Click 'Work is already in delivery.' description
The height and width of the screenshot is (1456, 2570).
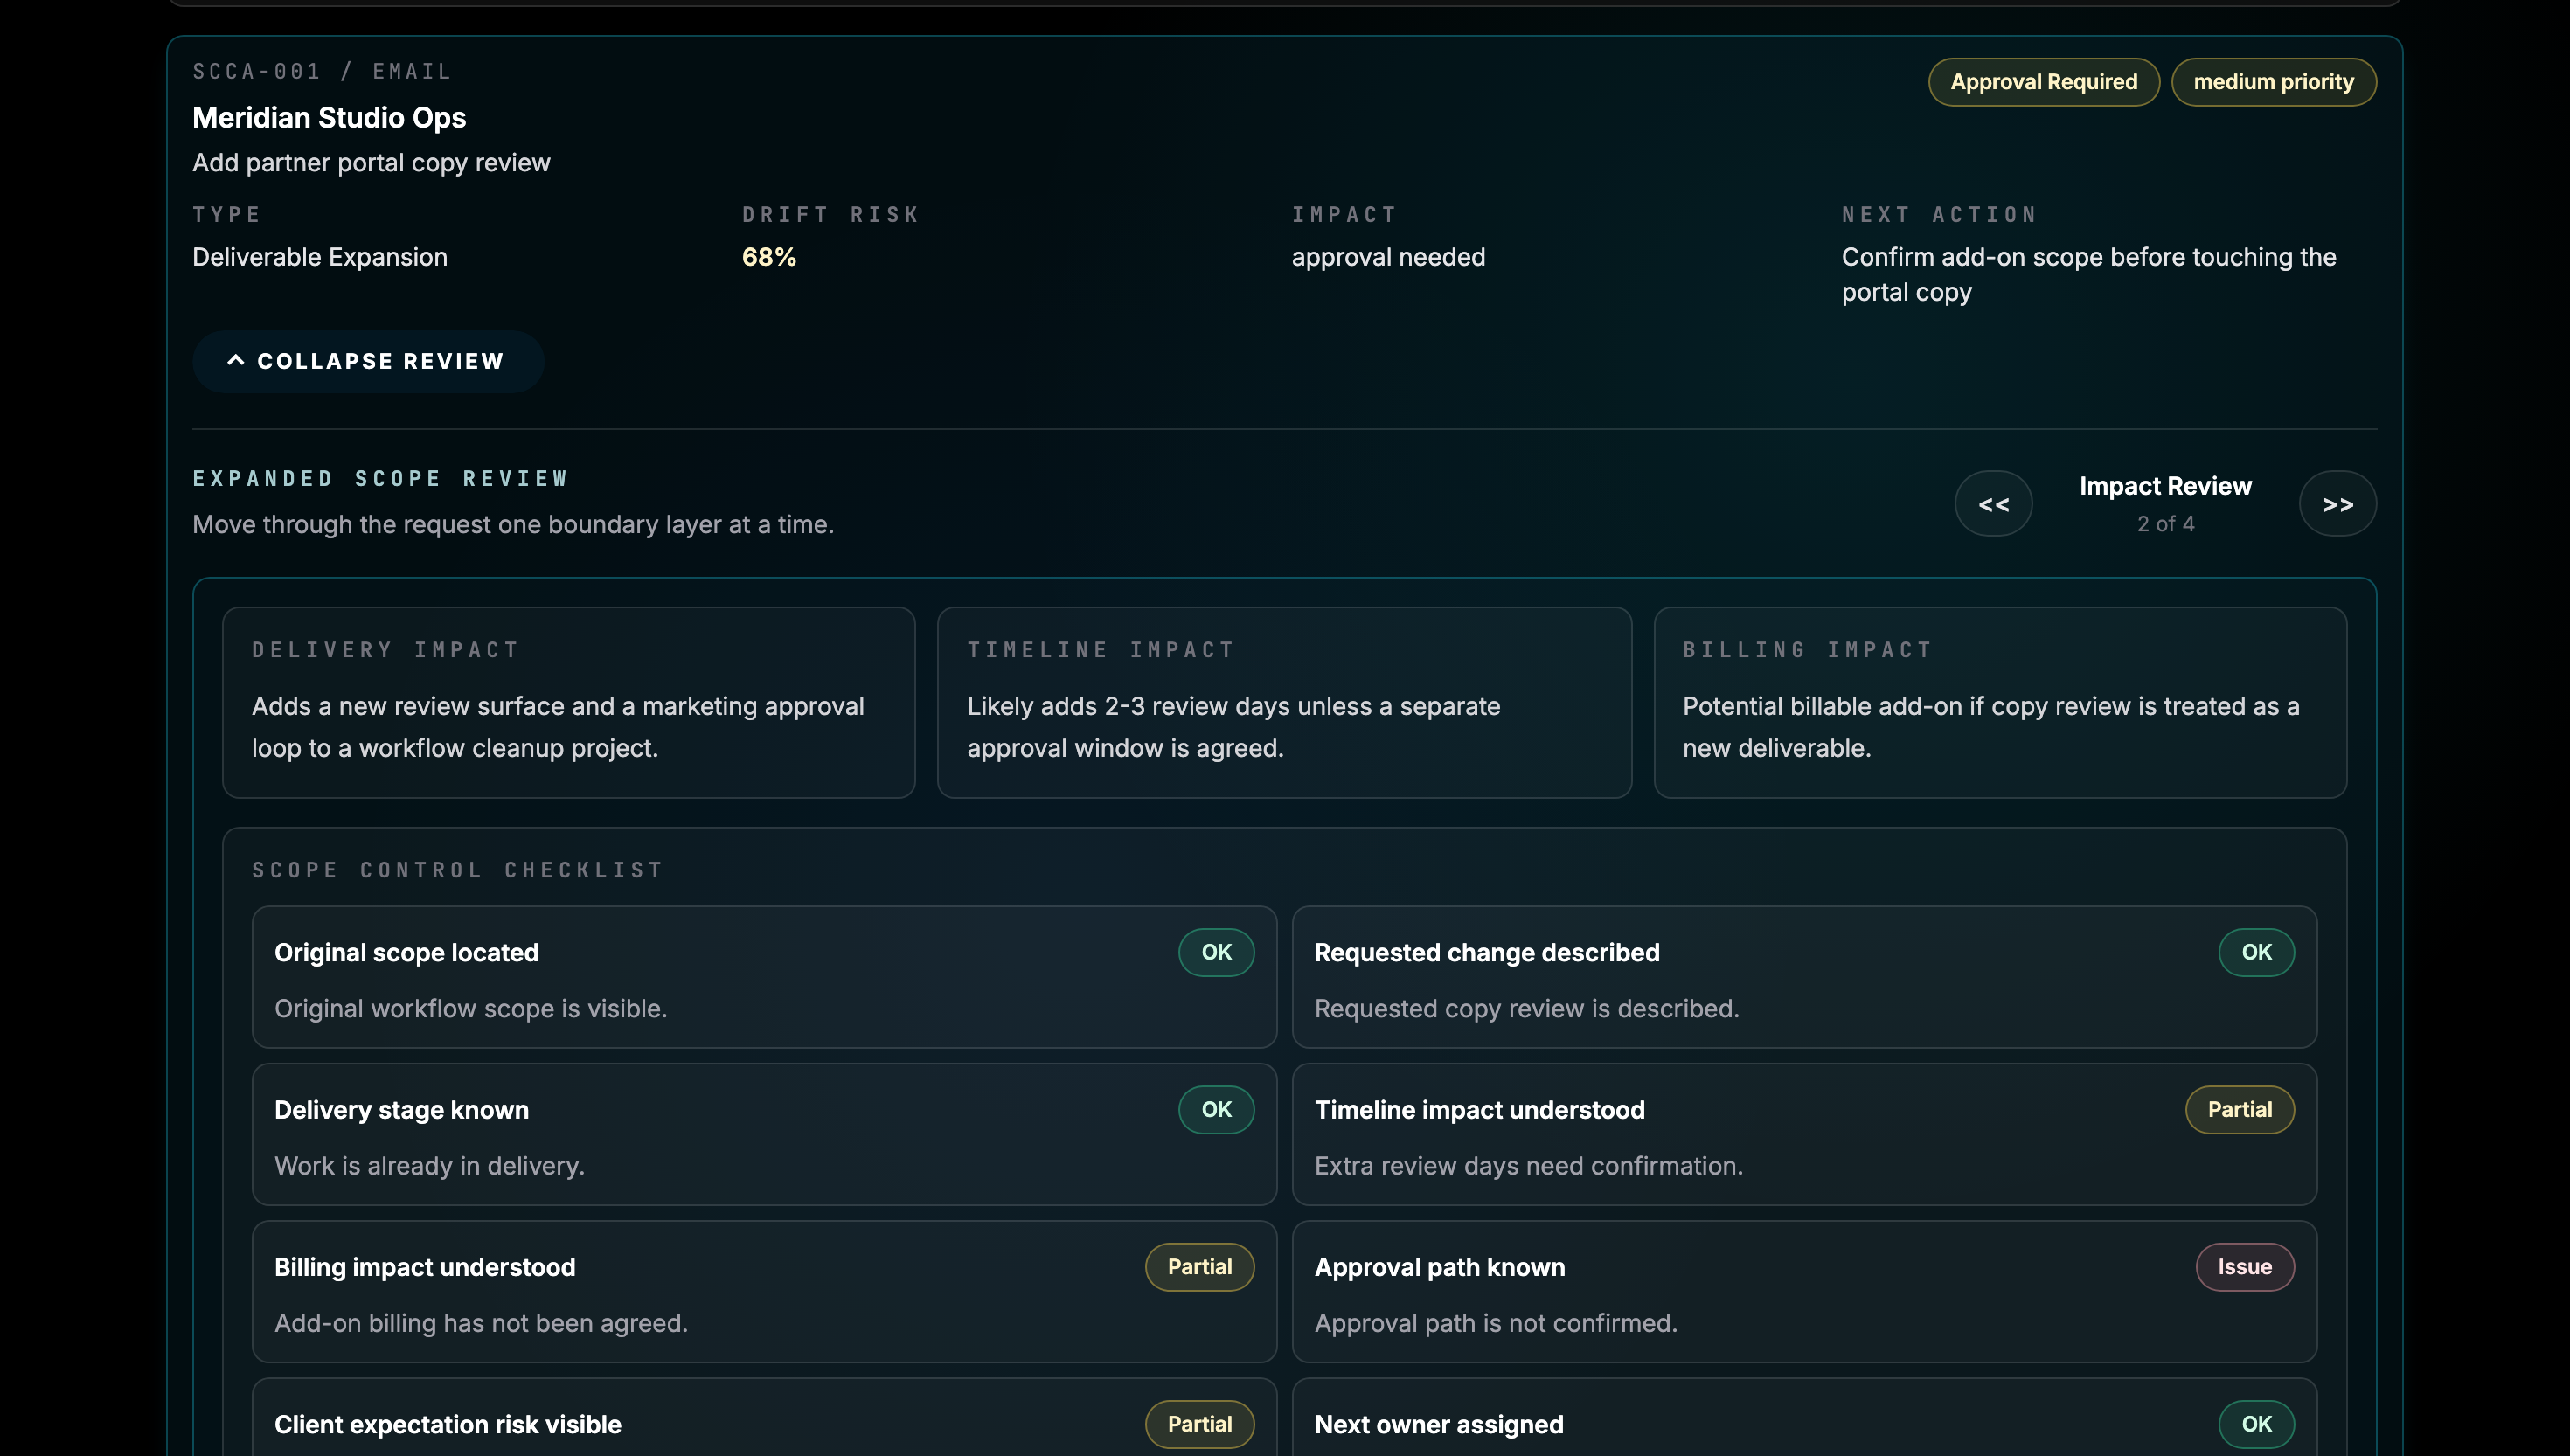(429, 1166)
